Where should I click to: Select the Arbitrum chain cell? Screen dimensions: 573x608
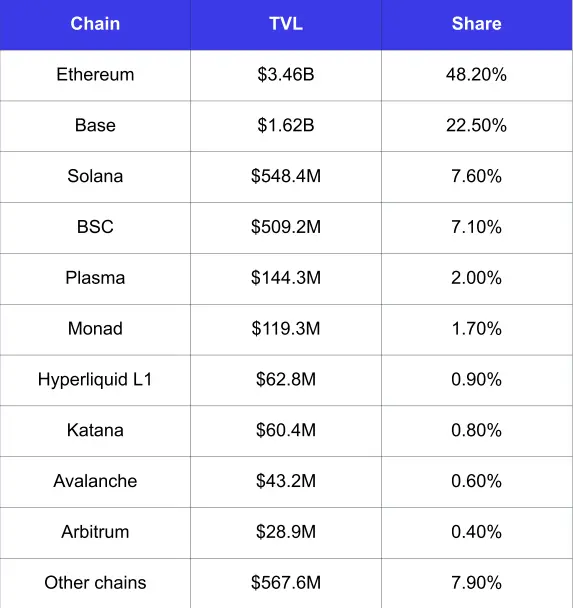pos(95,532)
